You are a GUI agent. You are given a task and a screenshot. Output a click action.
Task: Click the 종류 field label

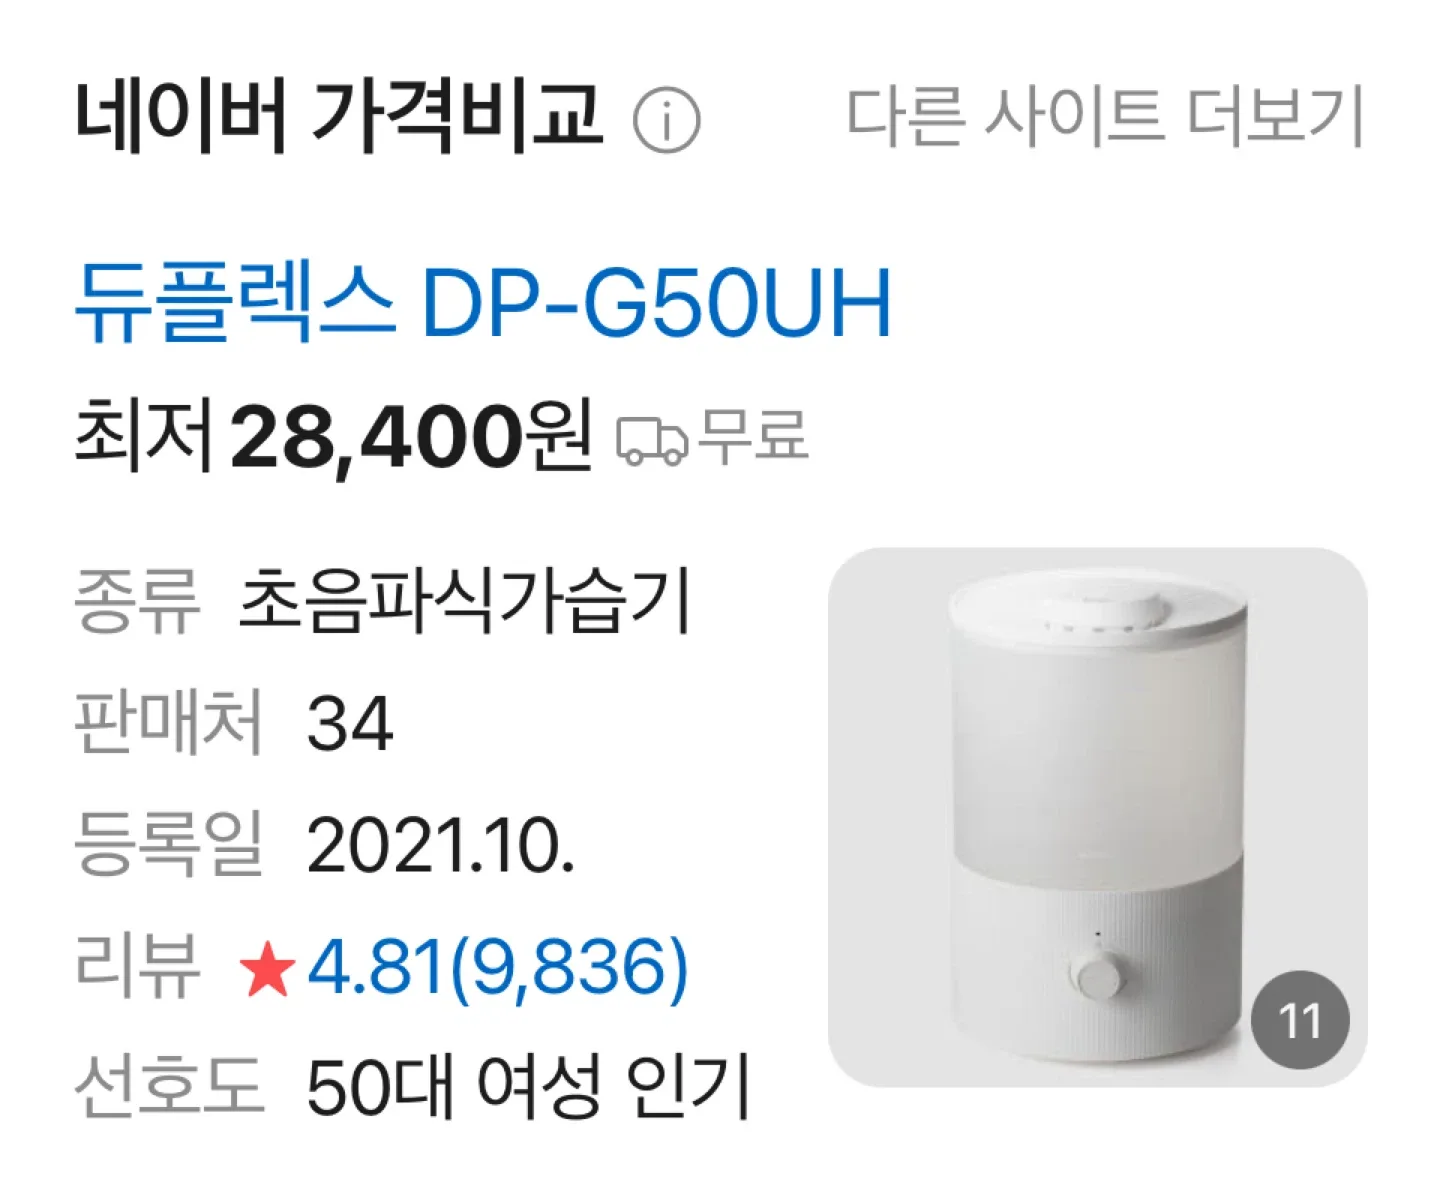[137, 601]
